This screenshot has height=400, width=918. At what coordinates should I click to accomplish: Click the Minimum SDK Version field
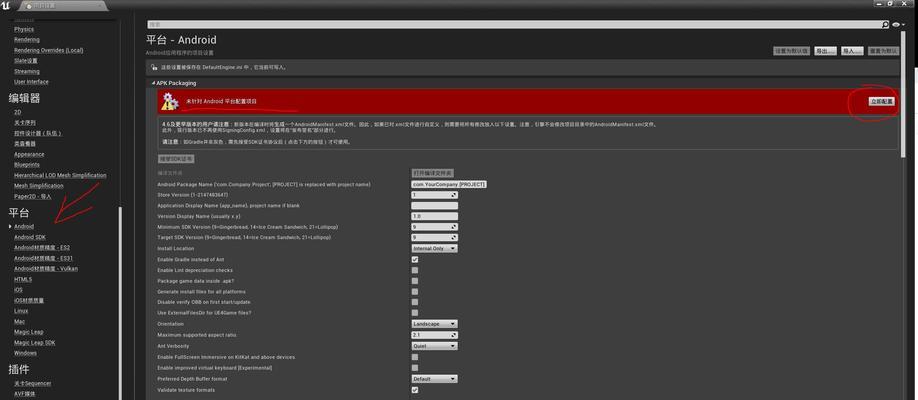pos(434,227)
